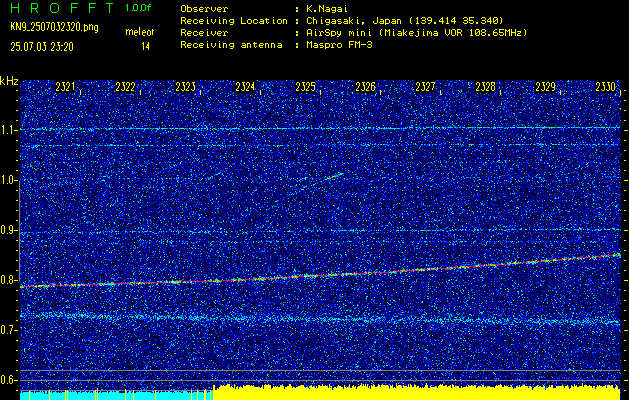Screen dimensions: 629x400
Task: Click the 2327 time marker
Action: pos(425,87)
